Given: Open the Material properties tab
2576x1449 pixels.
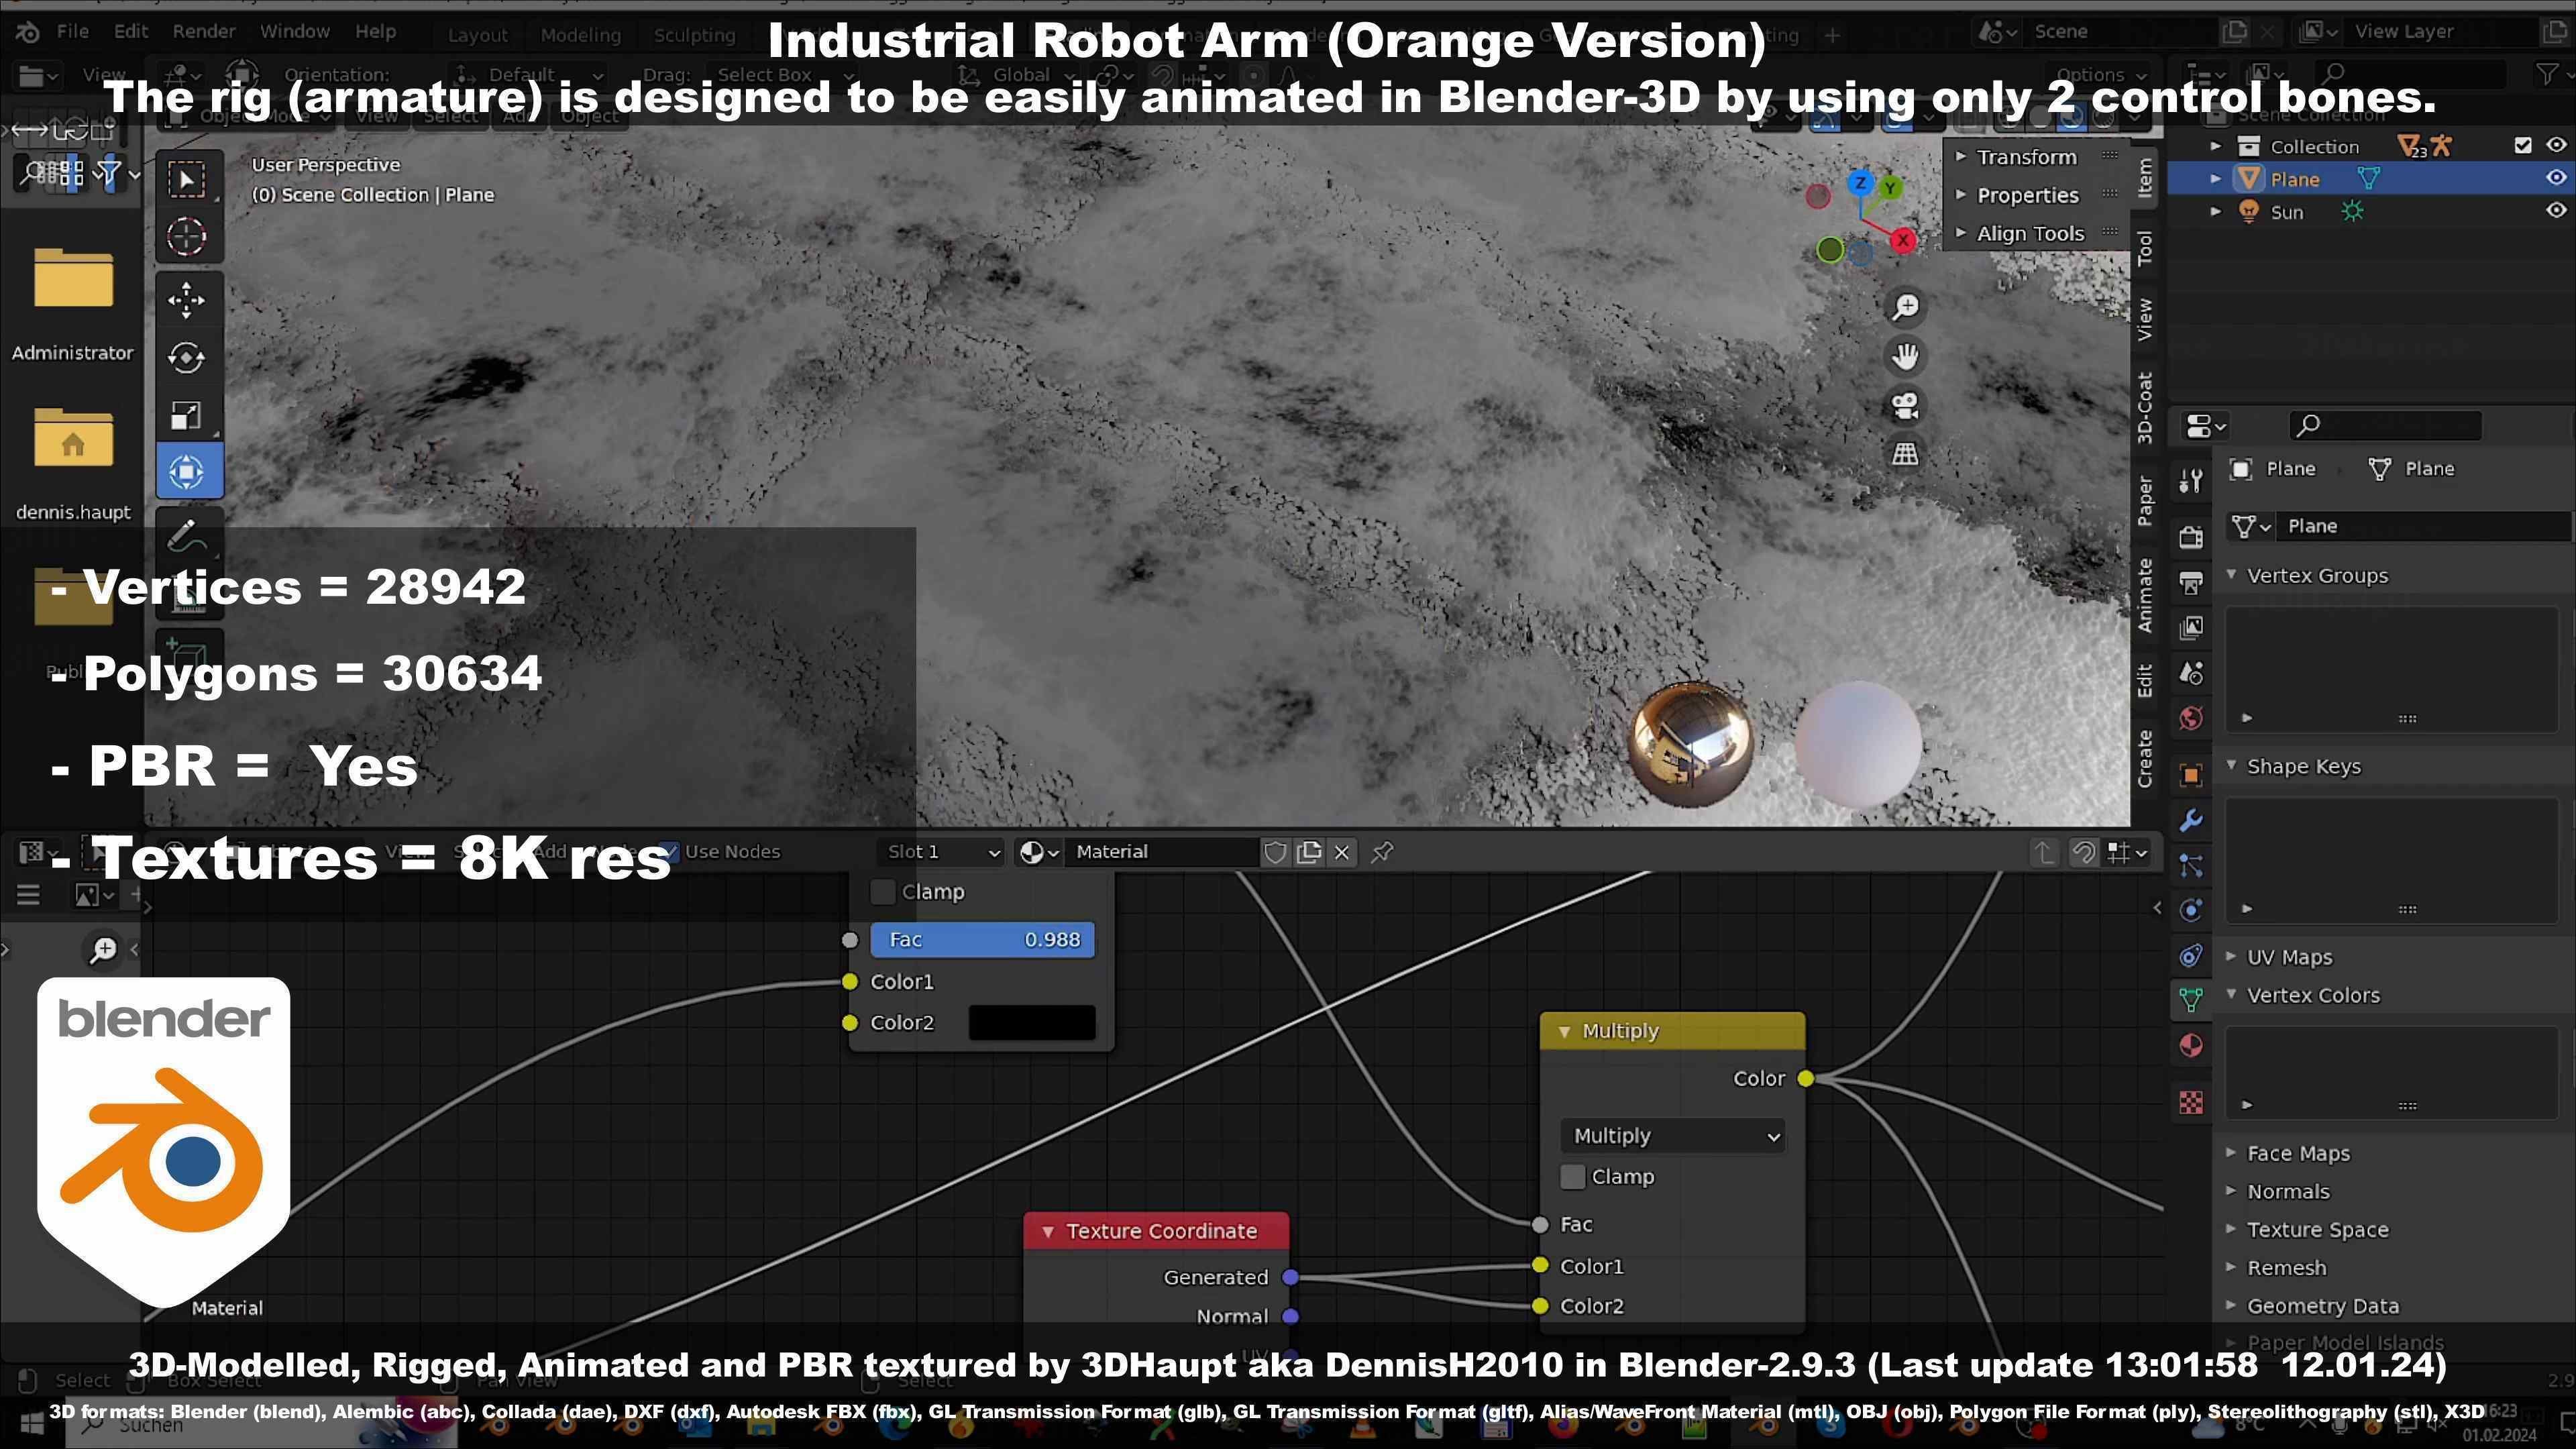Looking at the screenshot, I should click(2191, 1046).
